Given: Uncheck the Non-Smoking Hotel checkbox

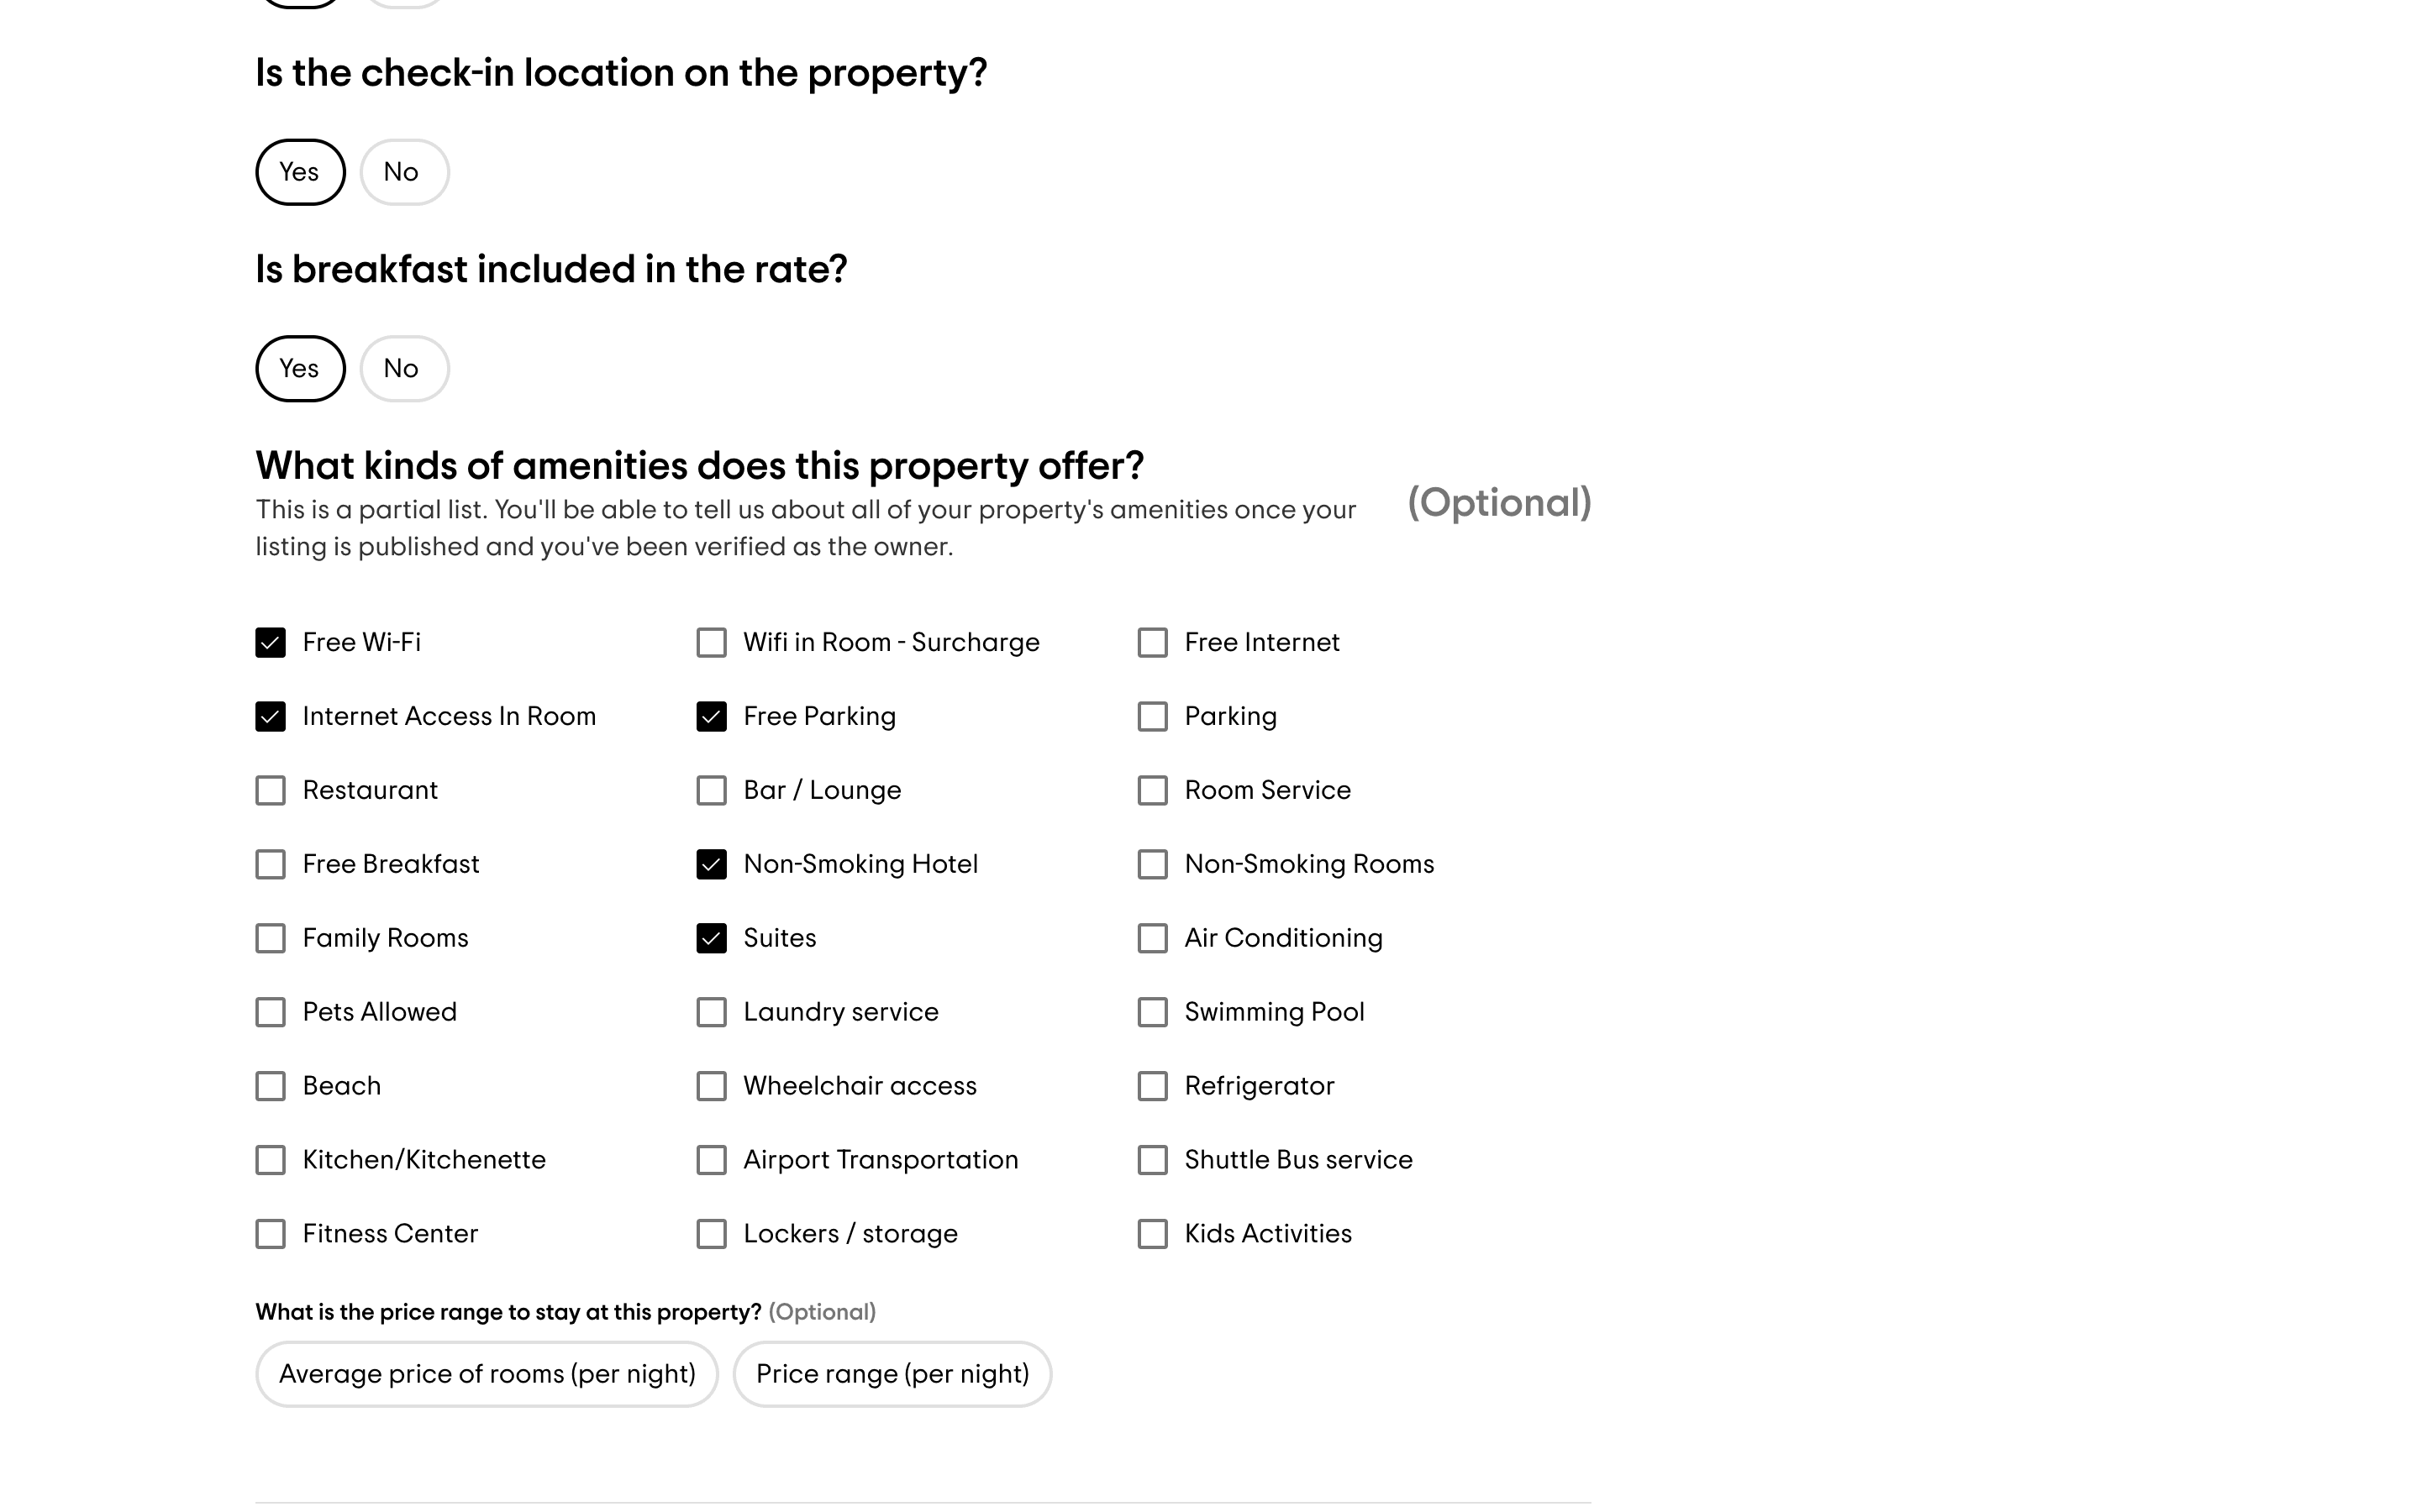Looking at the screenshot, I should 711,864.
